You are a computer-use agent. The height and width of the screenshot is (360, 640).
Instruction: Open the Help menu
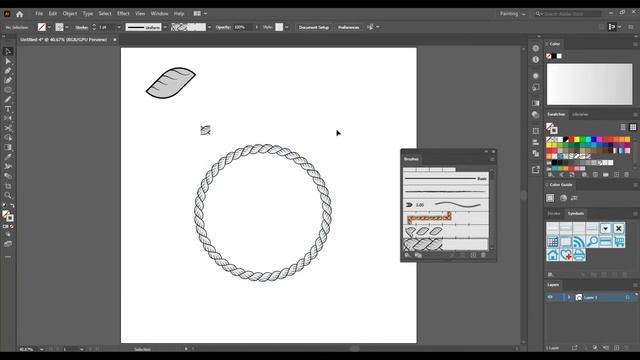click(x=179, y=13)
